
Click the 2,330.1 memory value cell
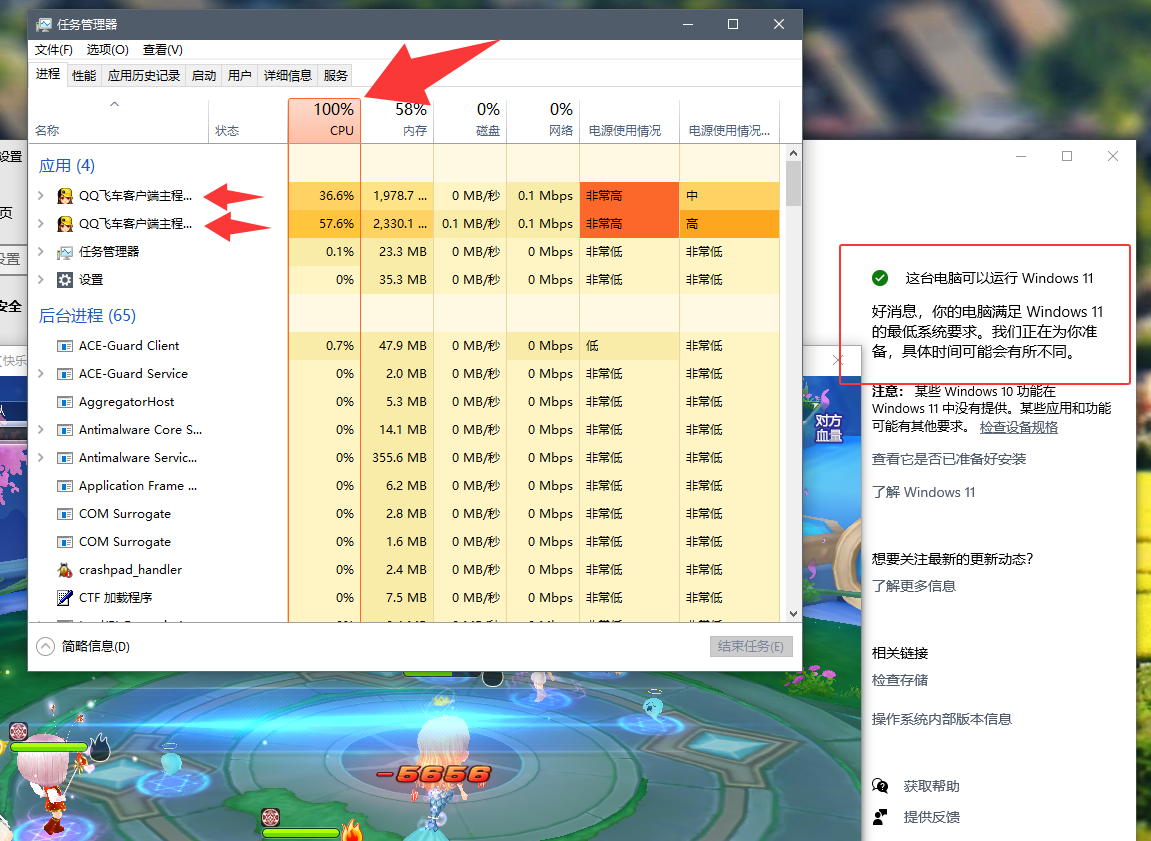[x=397, y=224]
